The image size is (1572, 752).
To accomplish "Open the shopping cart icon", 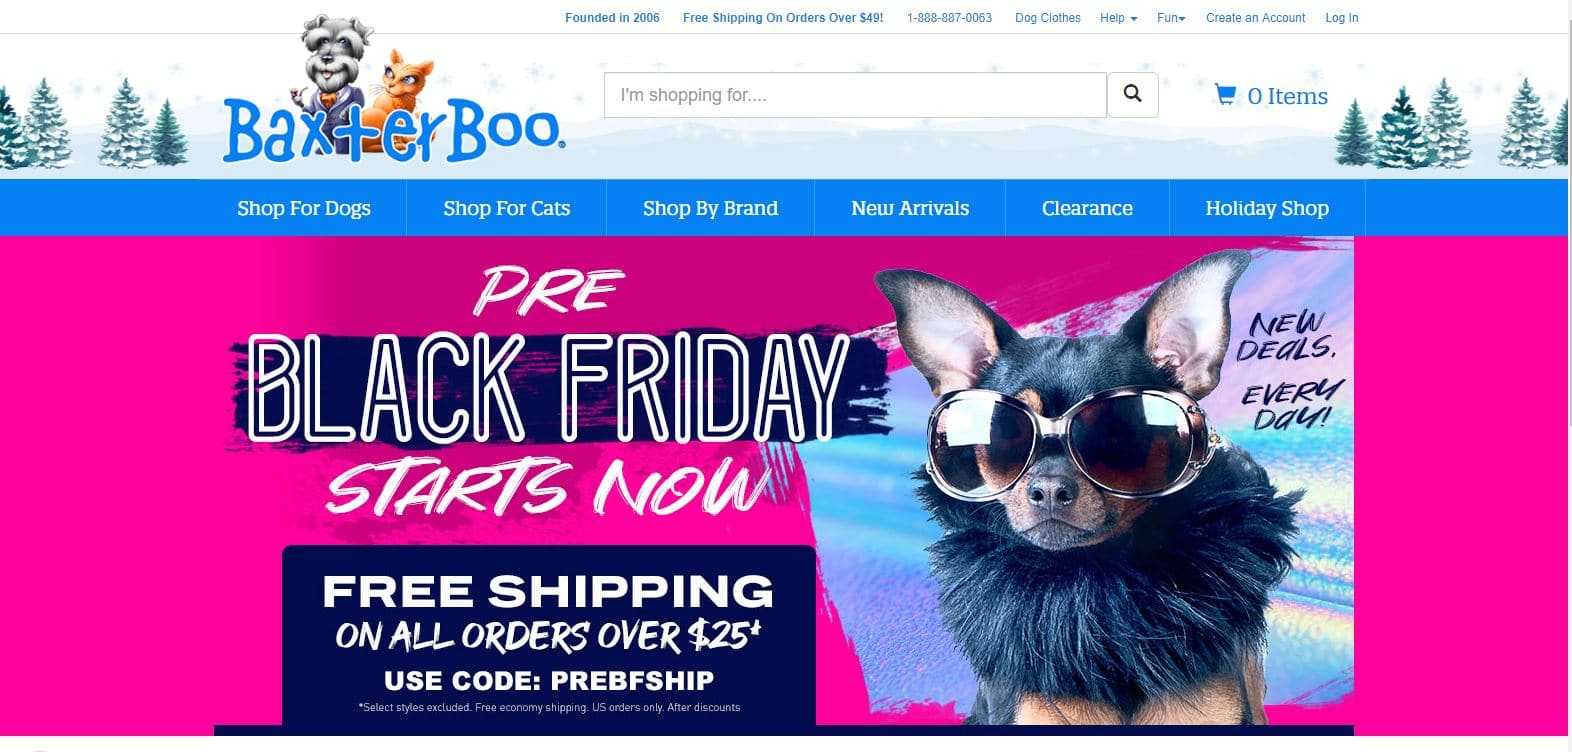I will point(1225,95).
